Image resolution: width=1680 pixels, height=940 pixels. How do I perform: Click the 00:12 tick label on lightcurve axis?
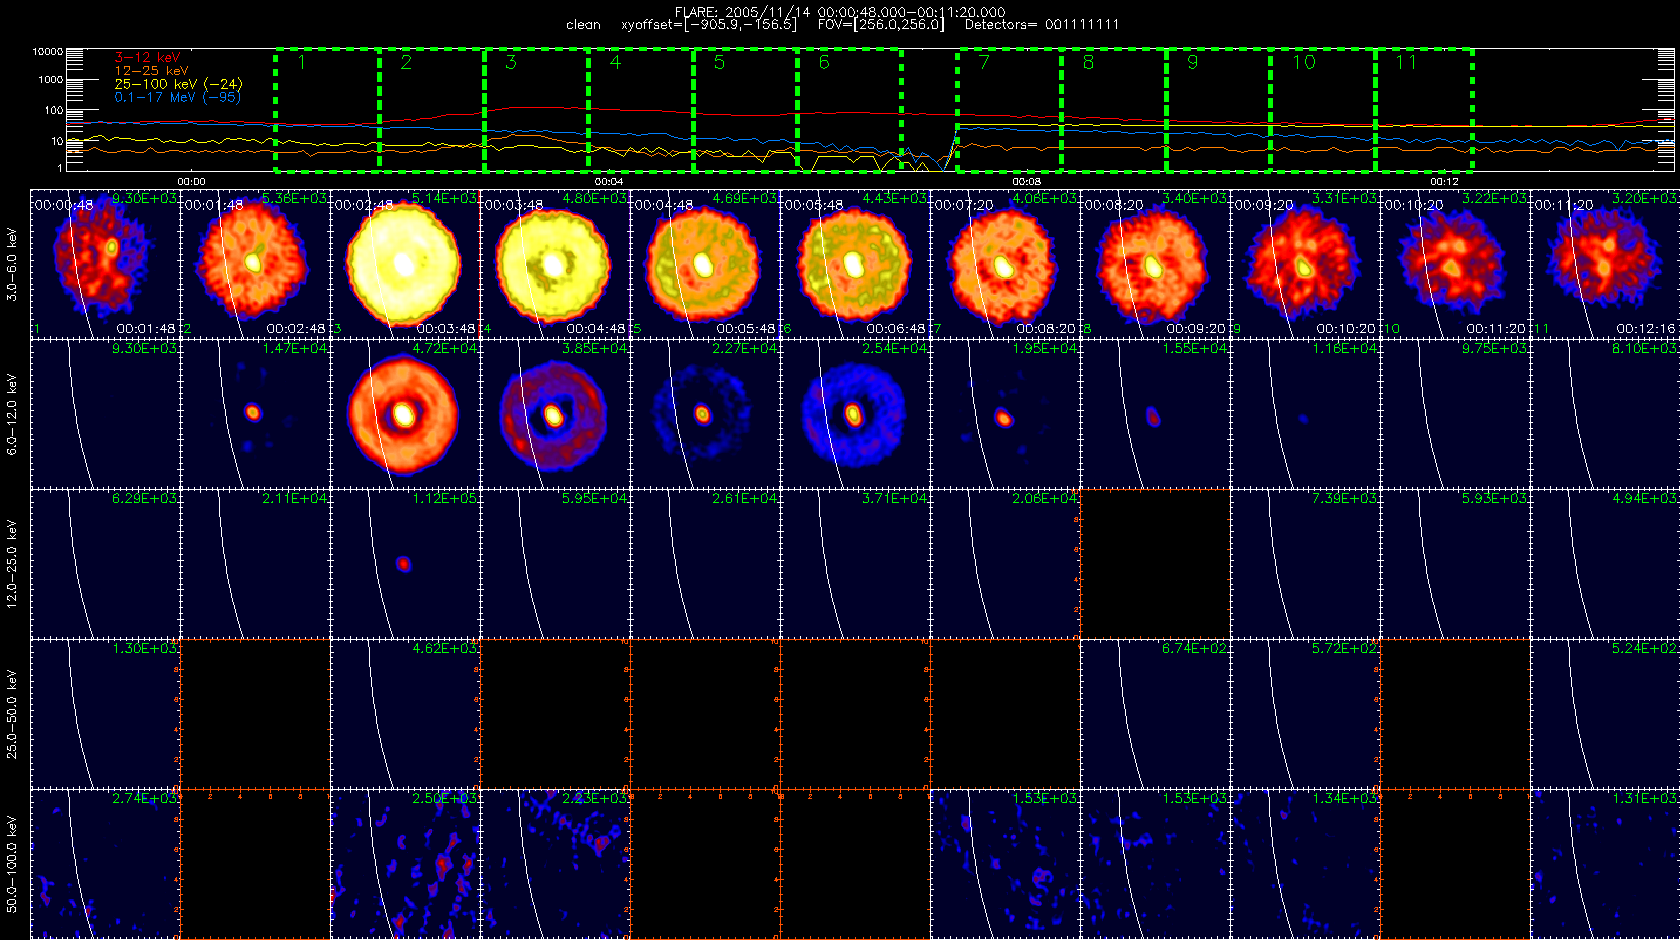[x=1444, y=181]
